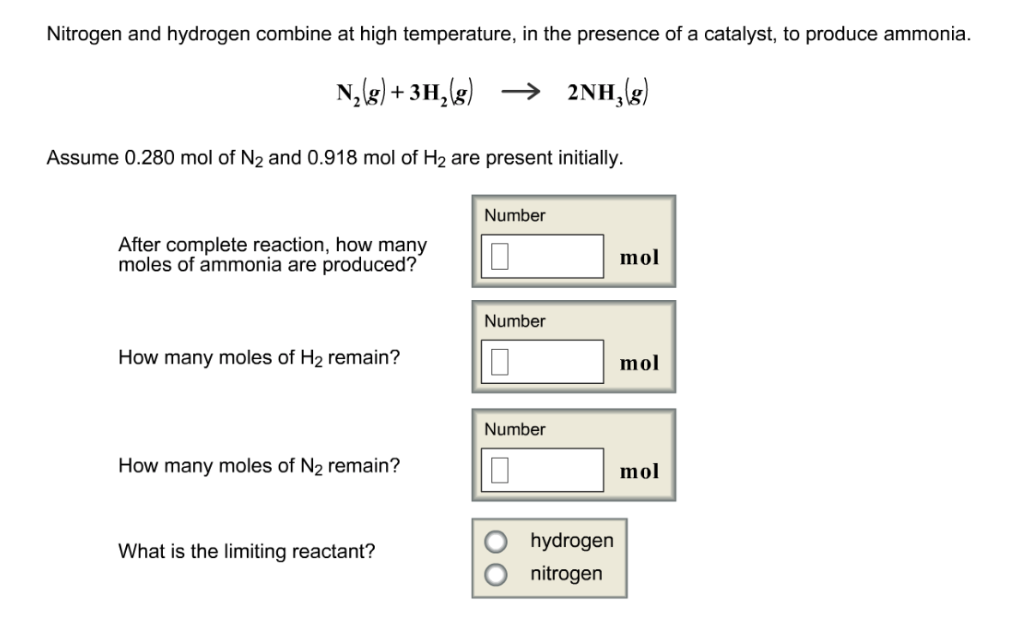
Task: Click inside the H2 remaining input field
Action: pos(545,362)
